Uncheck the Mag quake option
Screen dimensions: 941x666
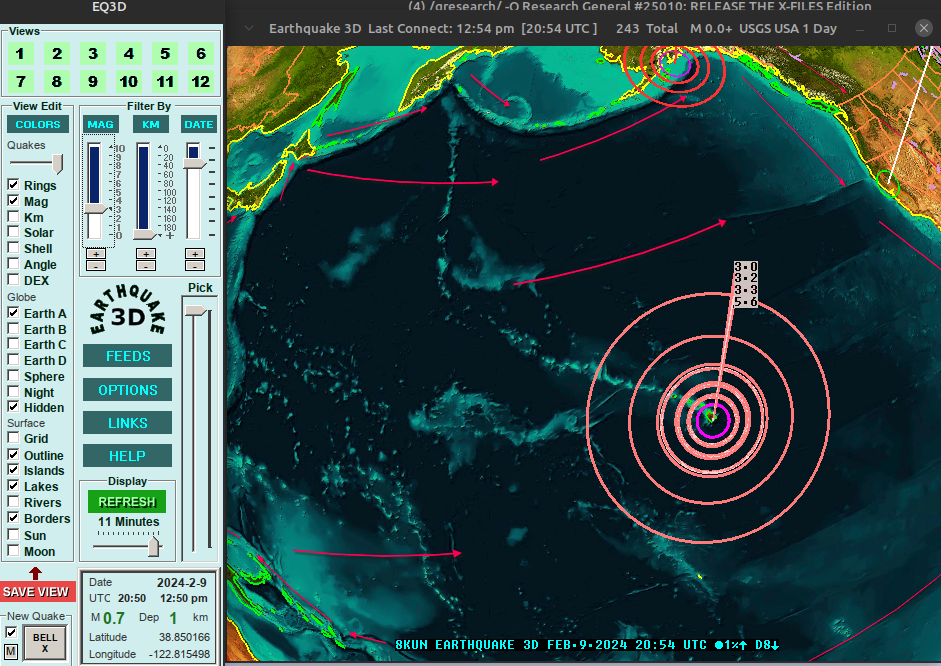pyautogui.click(x=13, y=201)
